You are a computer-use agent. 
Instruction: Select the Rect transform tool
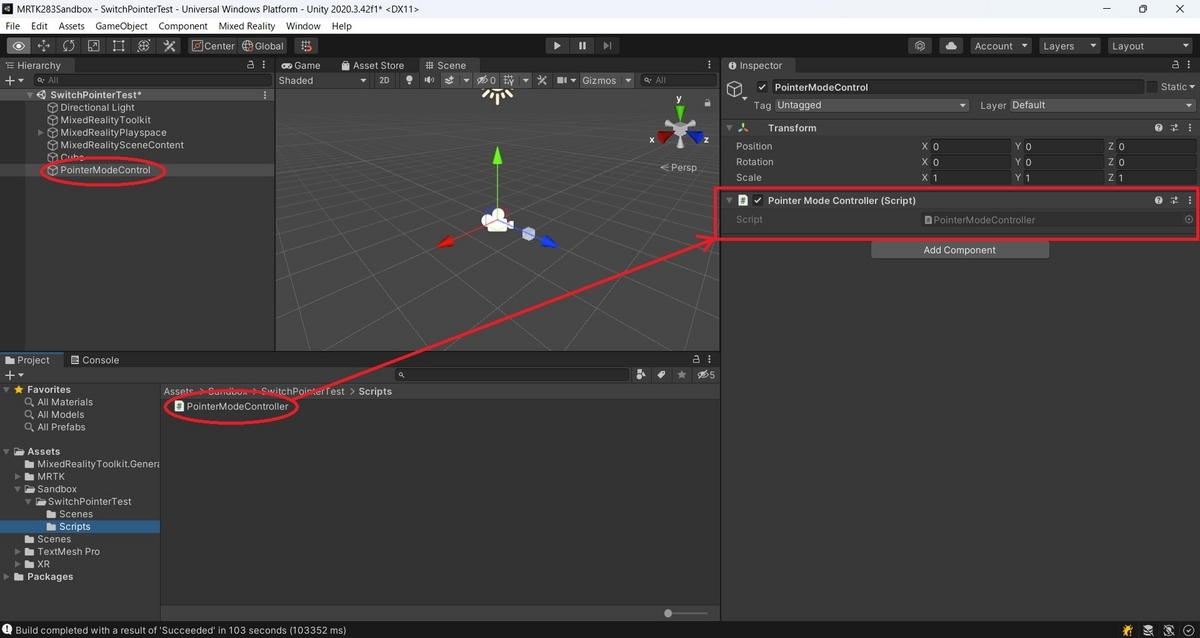click(x=119, y=46)
